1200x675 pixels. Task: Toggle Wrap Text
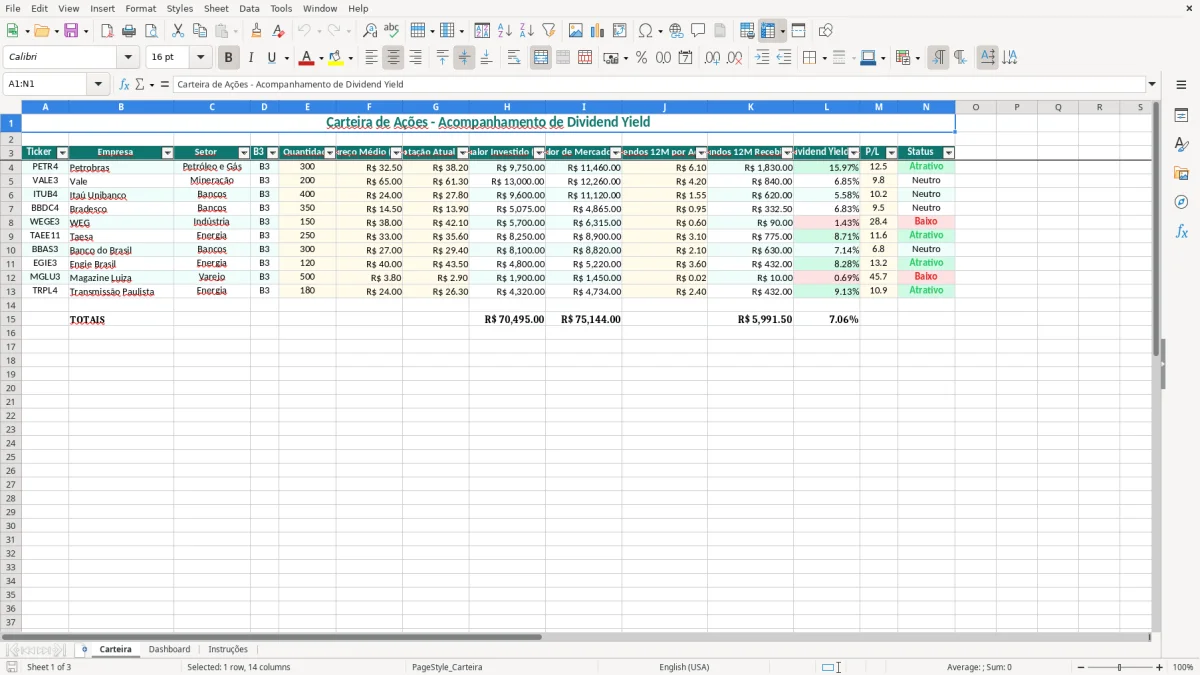514,58
